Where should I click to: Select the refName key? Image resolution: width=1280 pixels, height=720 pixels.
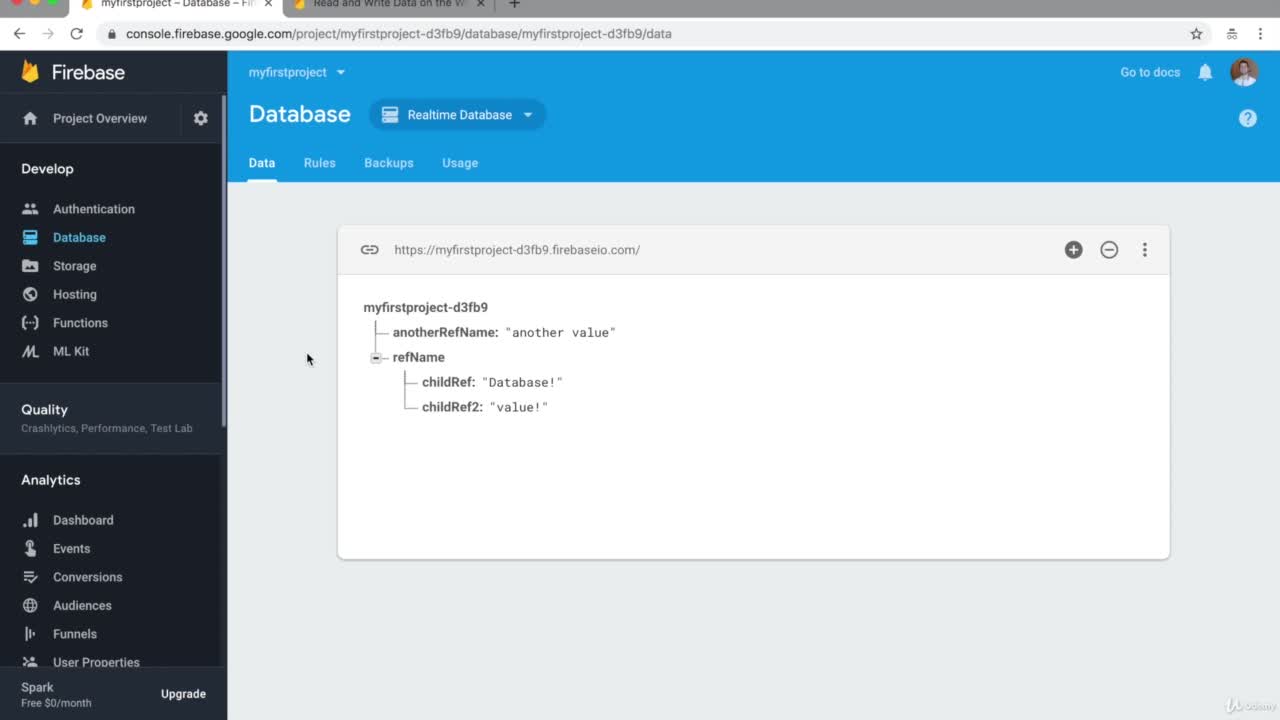418,357
